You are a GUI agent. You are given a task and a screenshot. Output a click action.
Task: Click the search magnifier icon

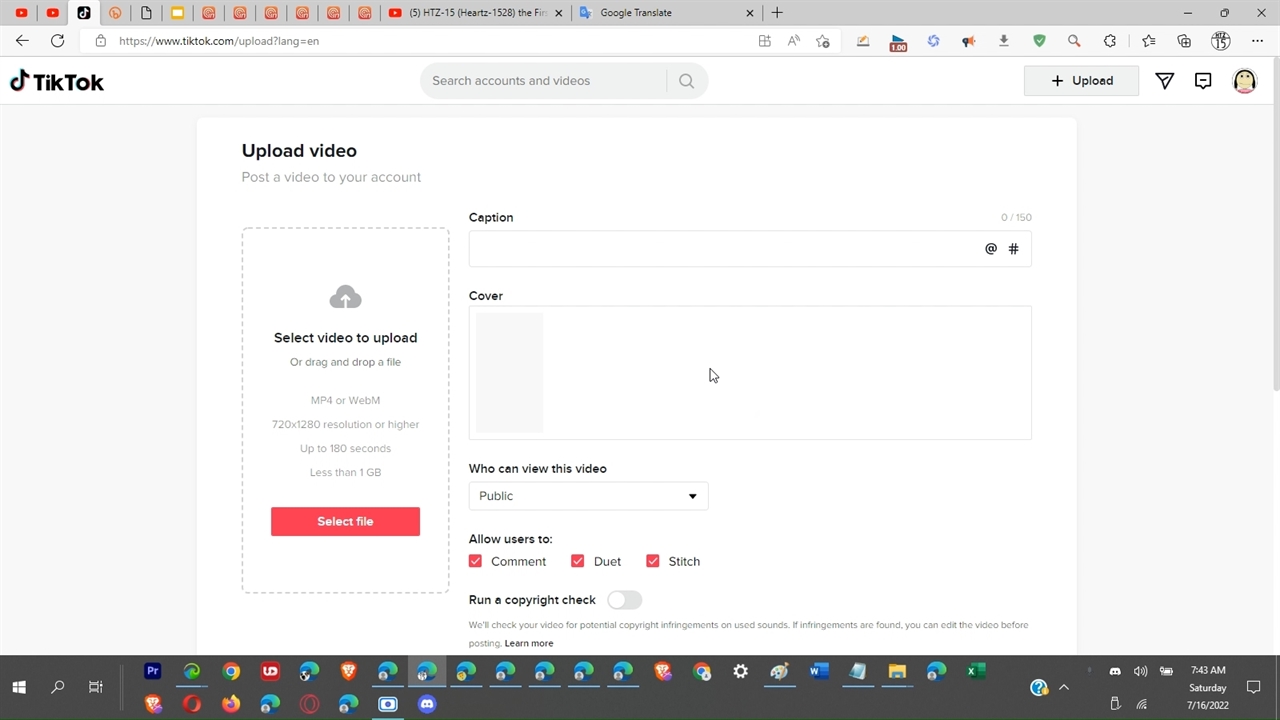coord(686,81)
